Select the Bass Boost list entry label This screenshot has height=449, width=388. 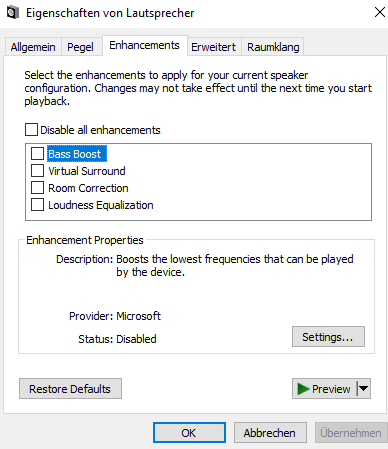(x=77, y=154)
